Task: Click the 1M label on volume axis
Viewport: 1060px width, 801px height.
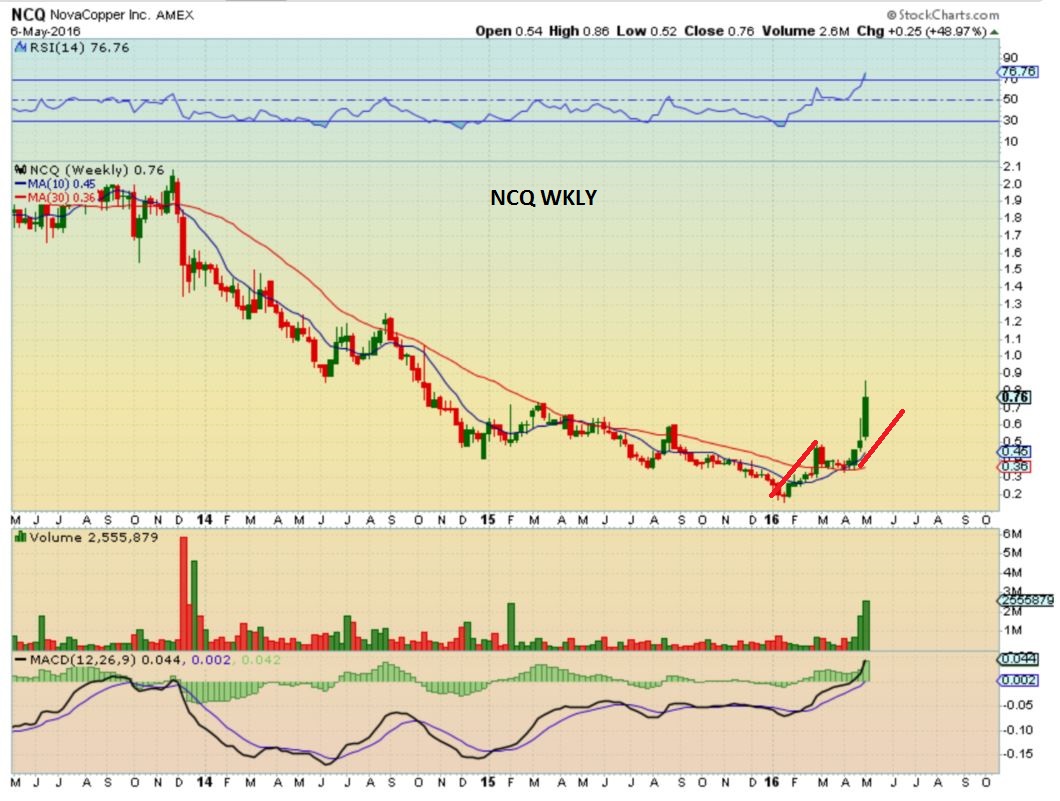Action: pyautogui.click(x=1012, y=630)
